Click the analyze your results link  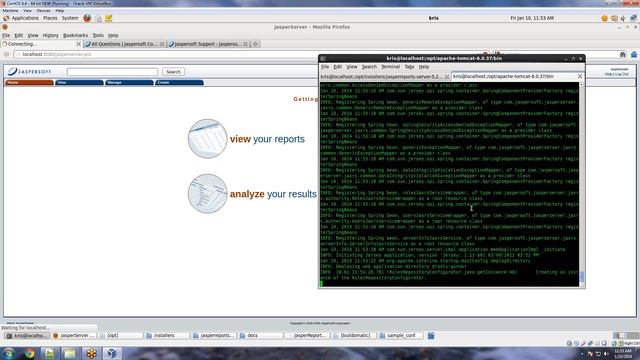(273, 194)
